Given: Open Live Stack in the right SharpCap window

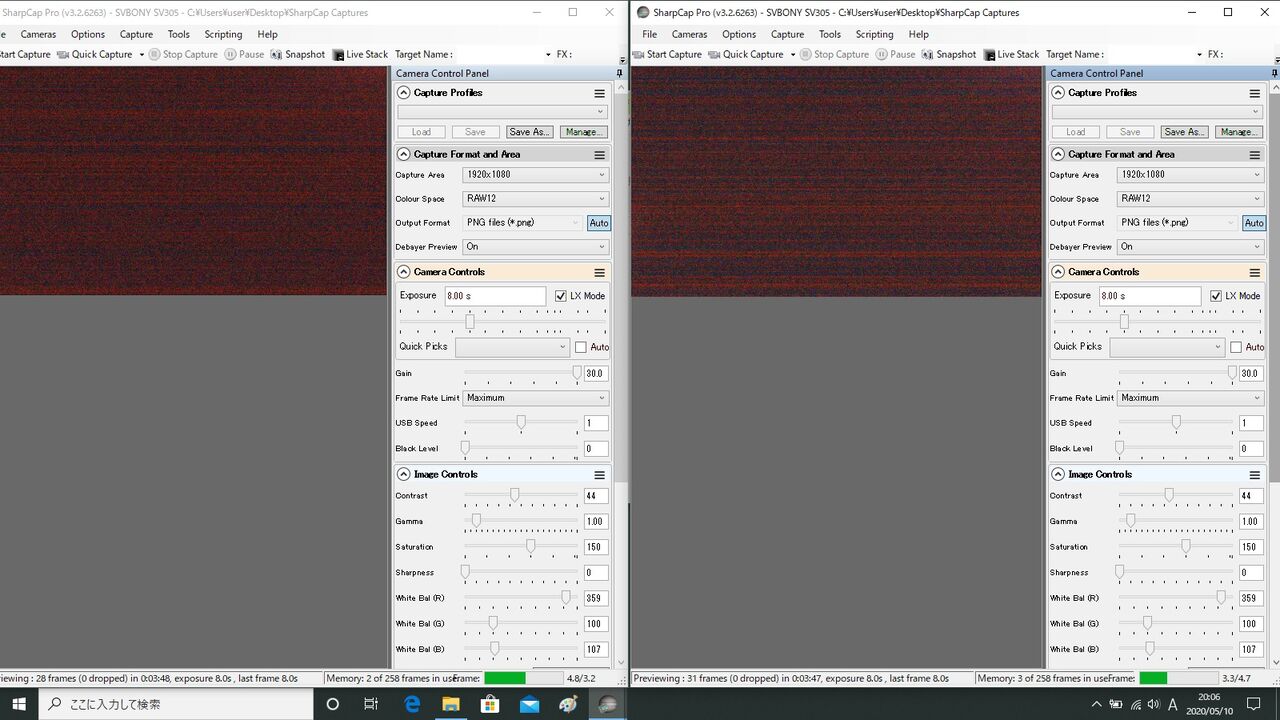Looking at the screenshot, I should 1011,54.
